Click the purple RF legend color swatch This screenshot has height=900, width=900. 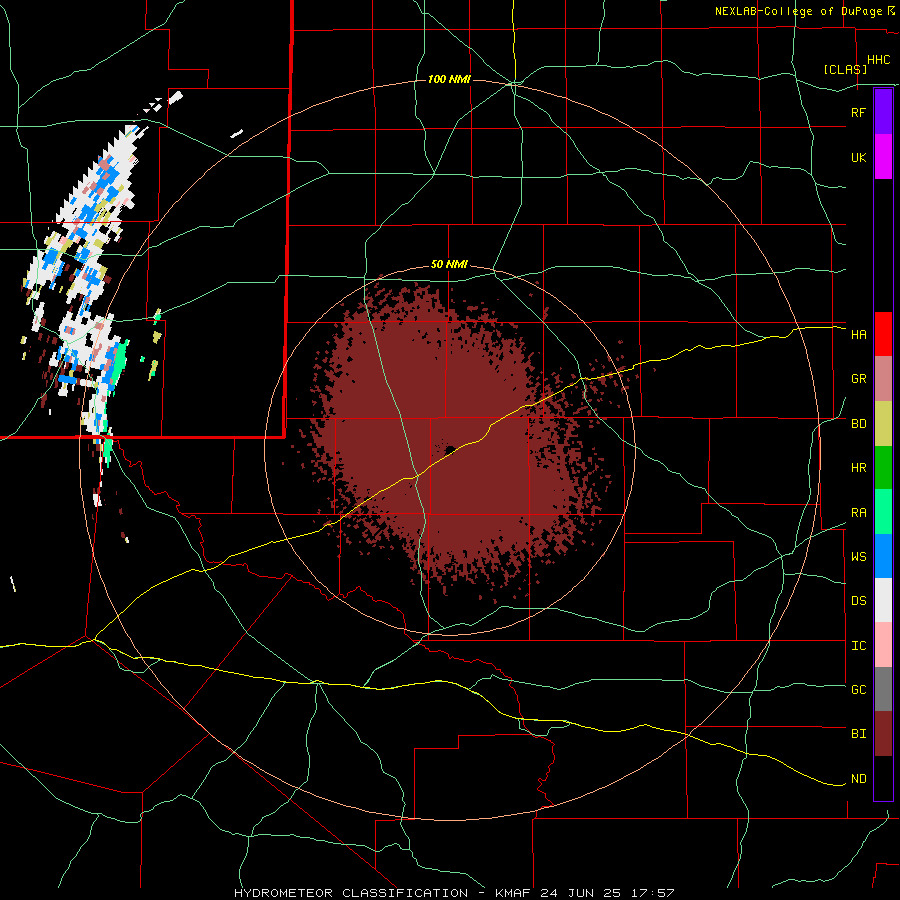[883, 111]
